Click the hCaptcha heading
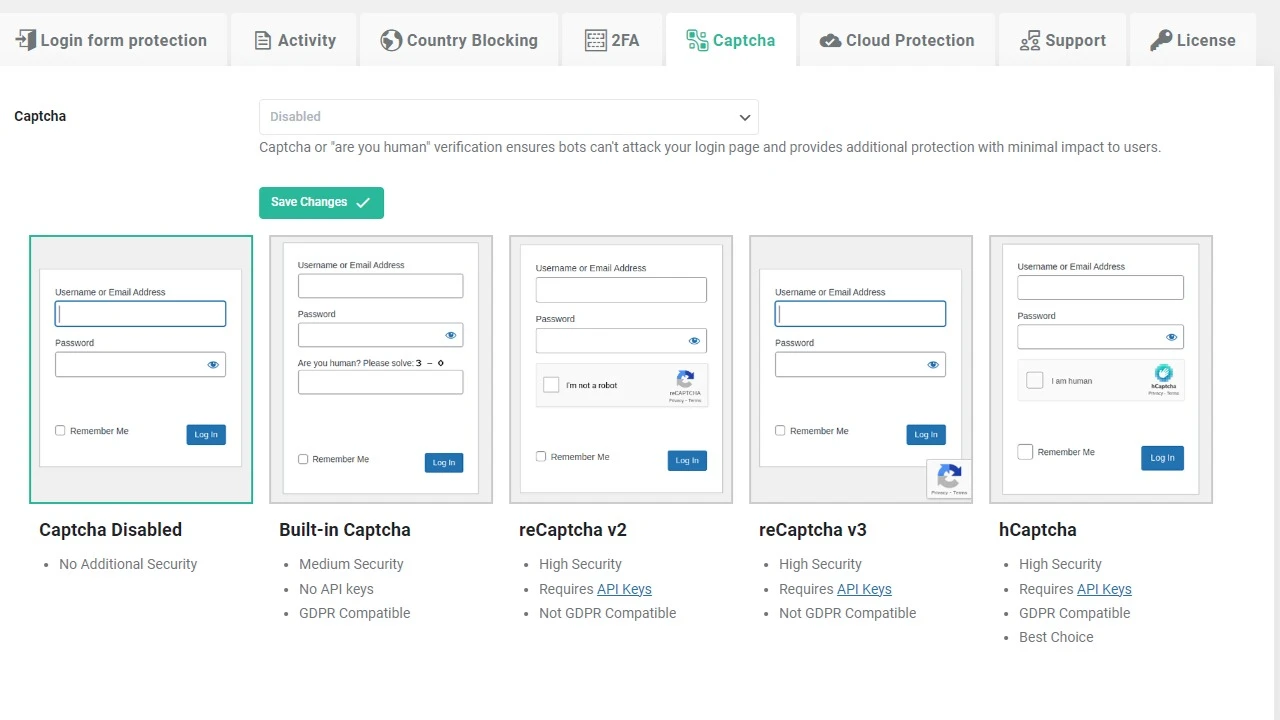The image size is (1280, 720). pos(1038,530)
